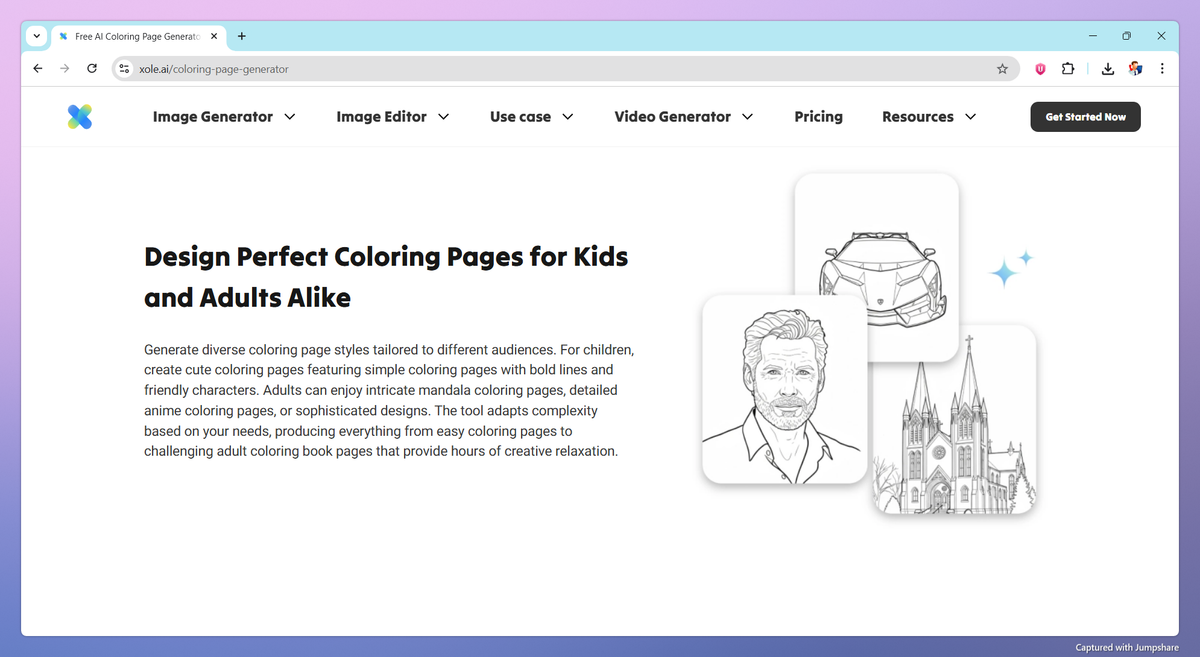Click the back navigation arrow
Image resolution: width=1200 pixels, height=657 pixels.
(37, 68)
